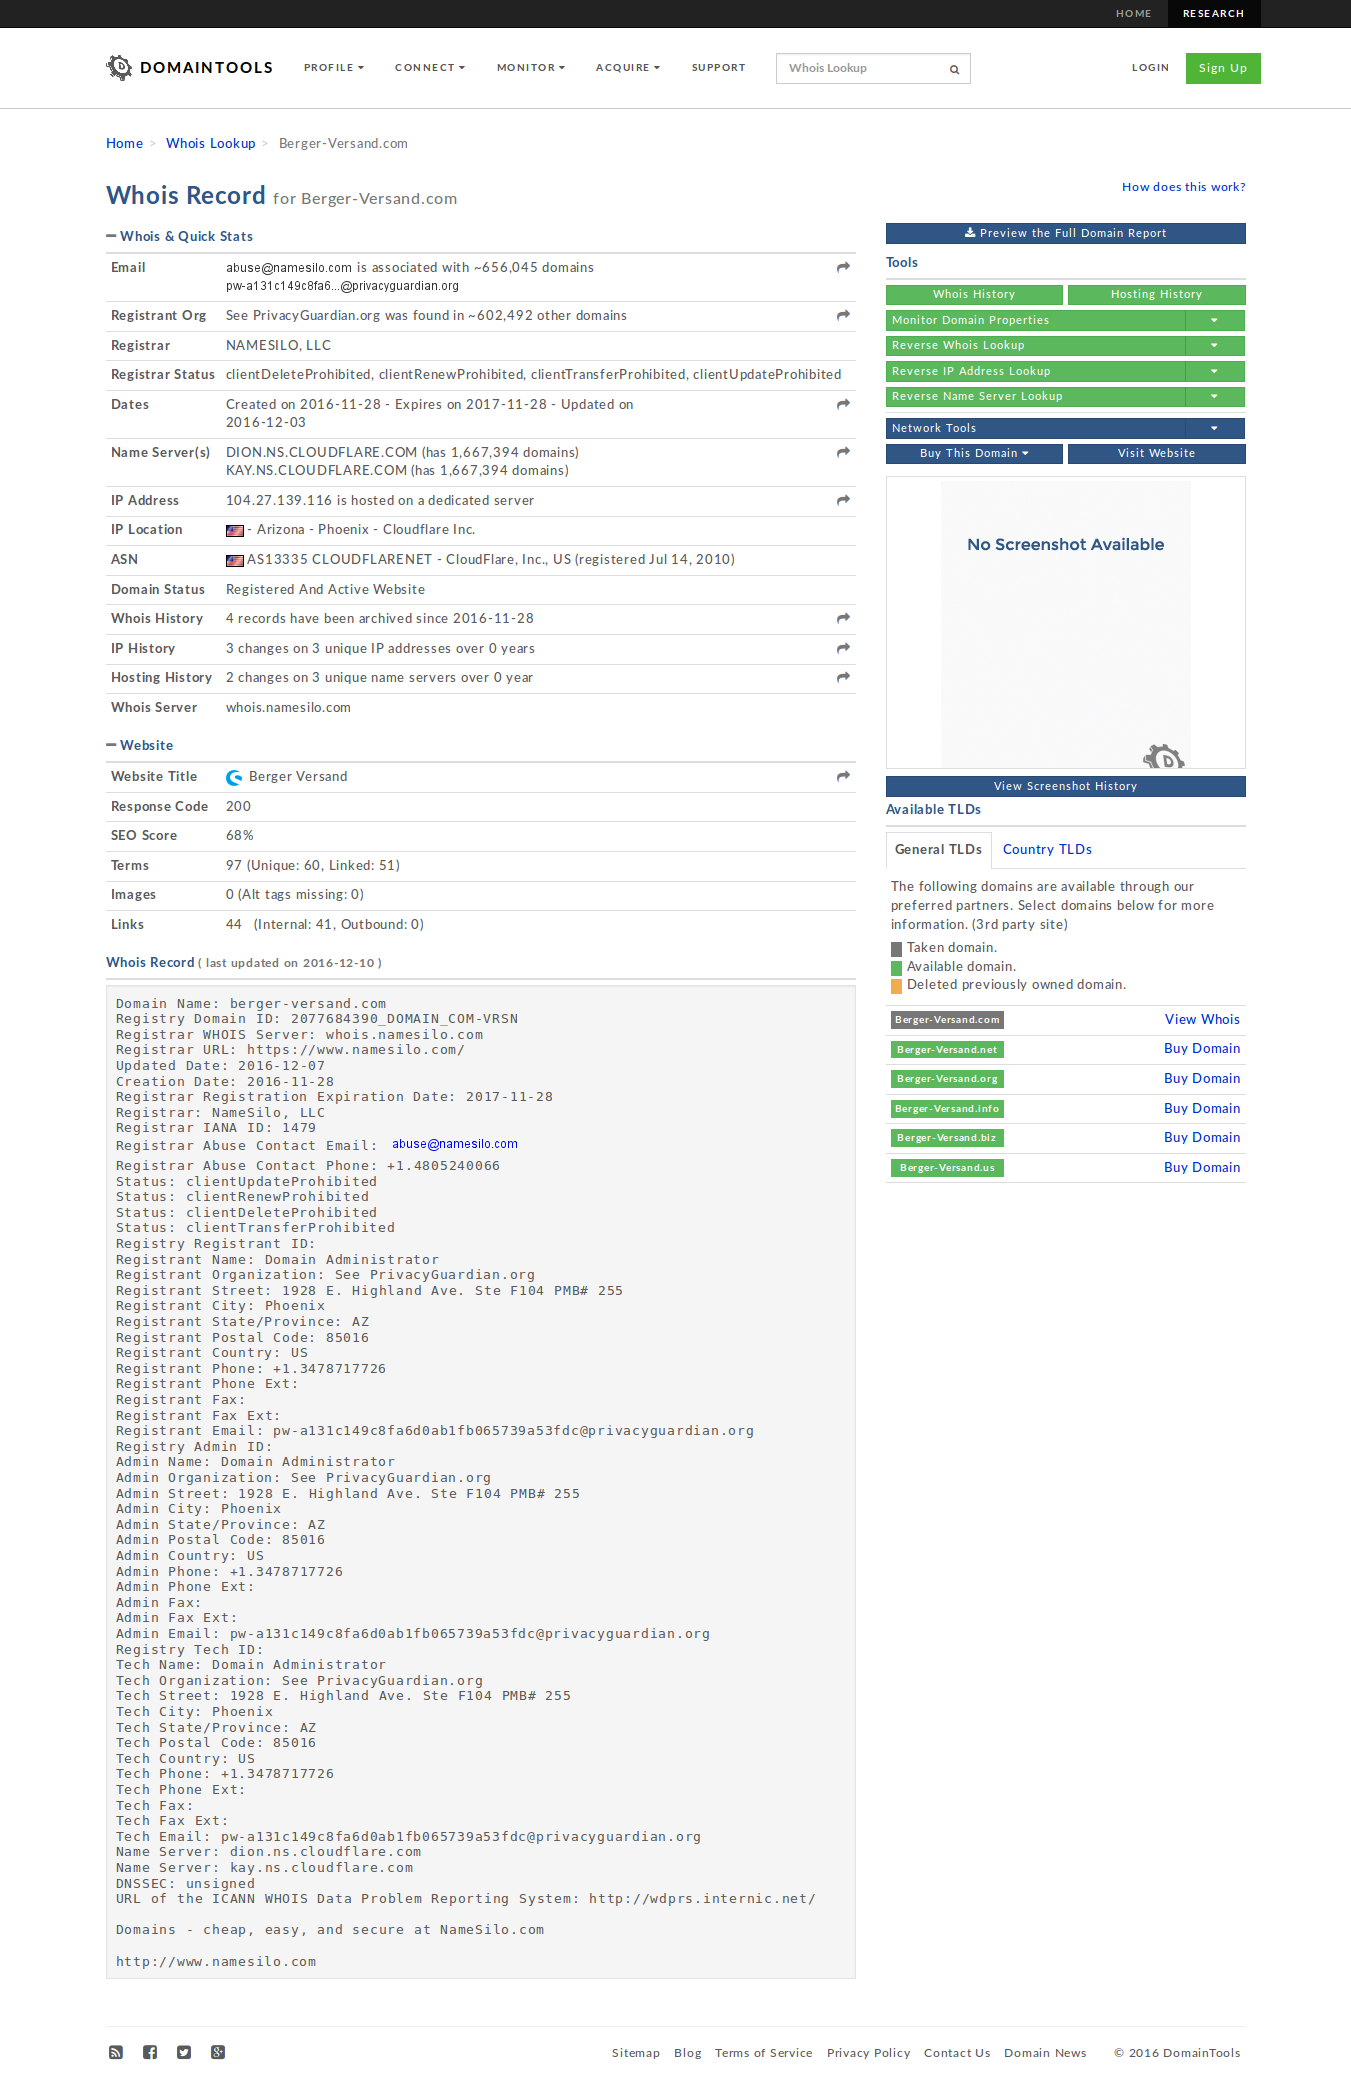Click share arrow in IP History row
The width and height of the screenshot is (1351, 2079).
tap(843, 648)
